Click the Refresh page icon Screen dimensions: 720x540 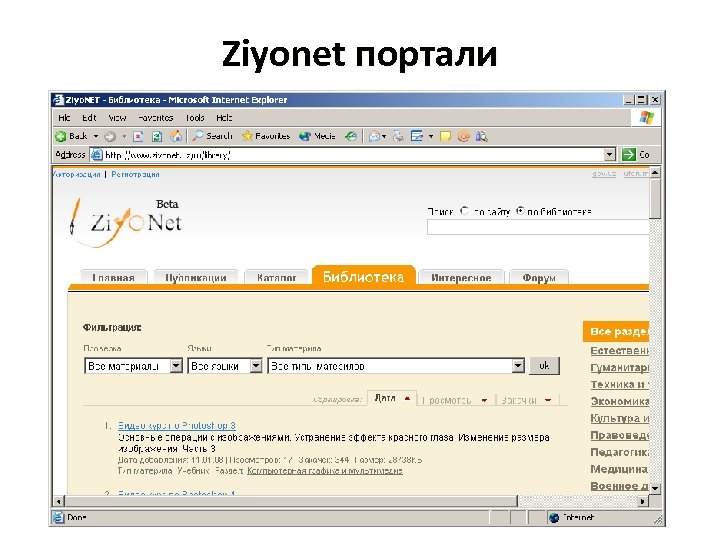click(x=157, y=136)
